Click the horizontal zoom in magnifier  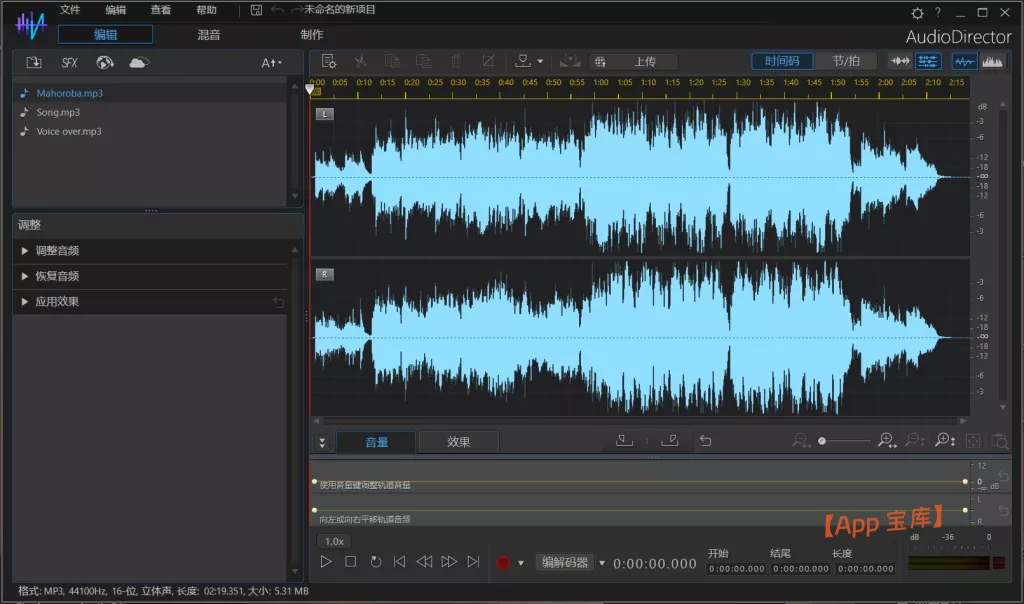(885, 441)
